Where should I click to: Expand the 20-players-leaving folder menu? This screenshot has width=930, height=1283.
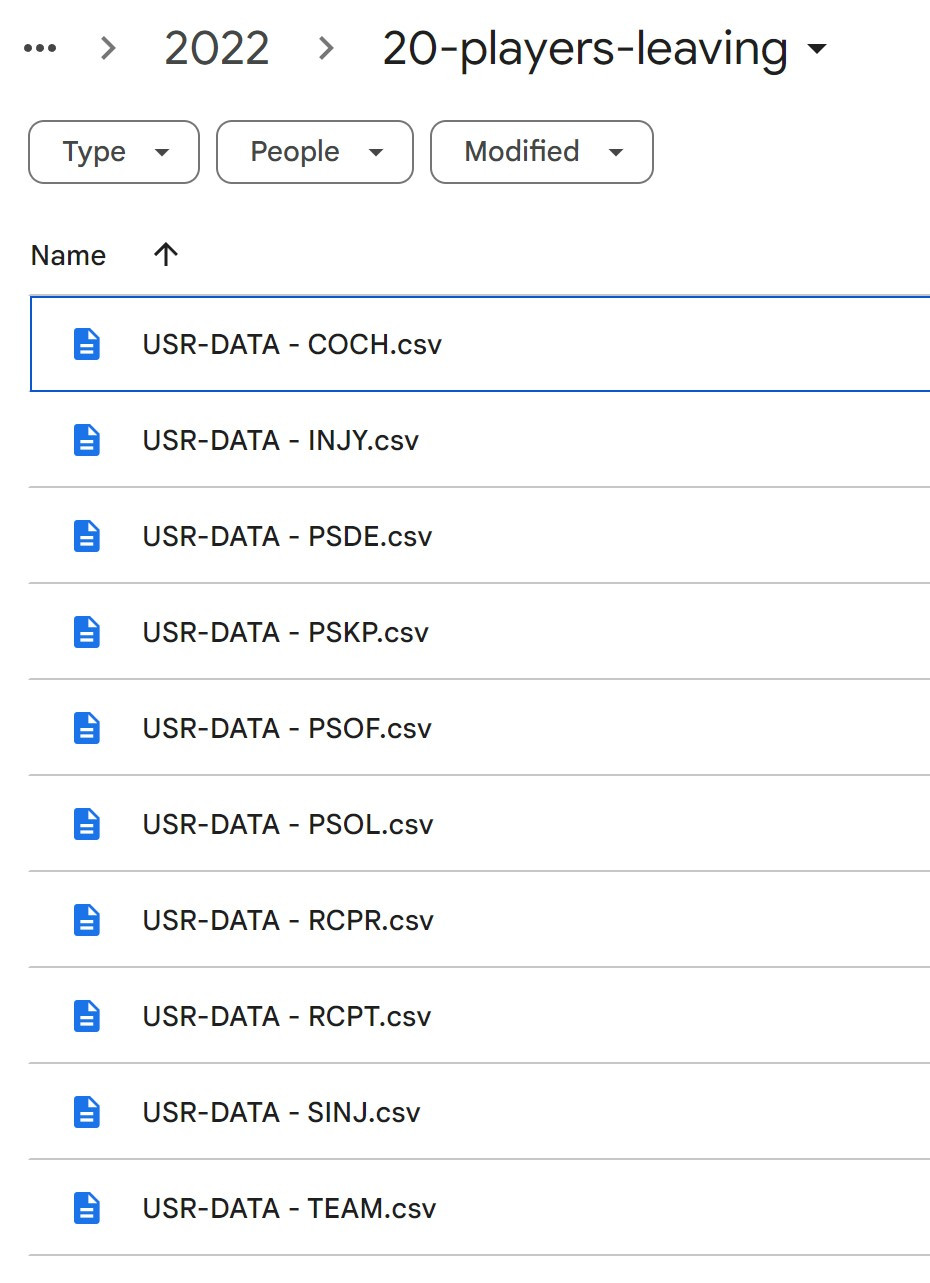817,49
